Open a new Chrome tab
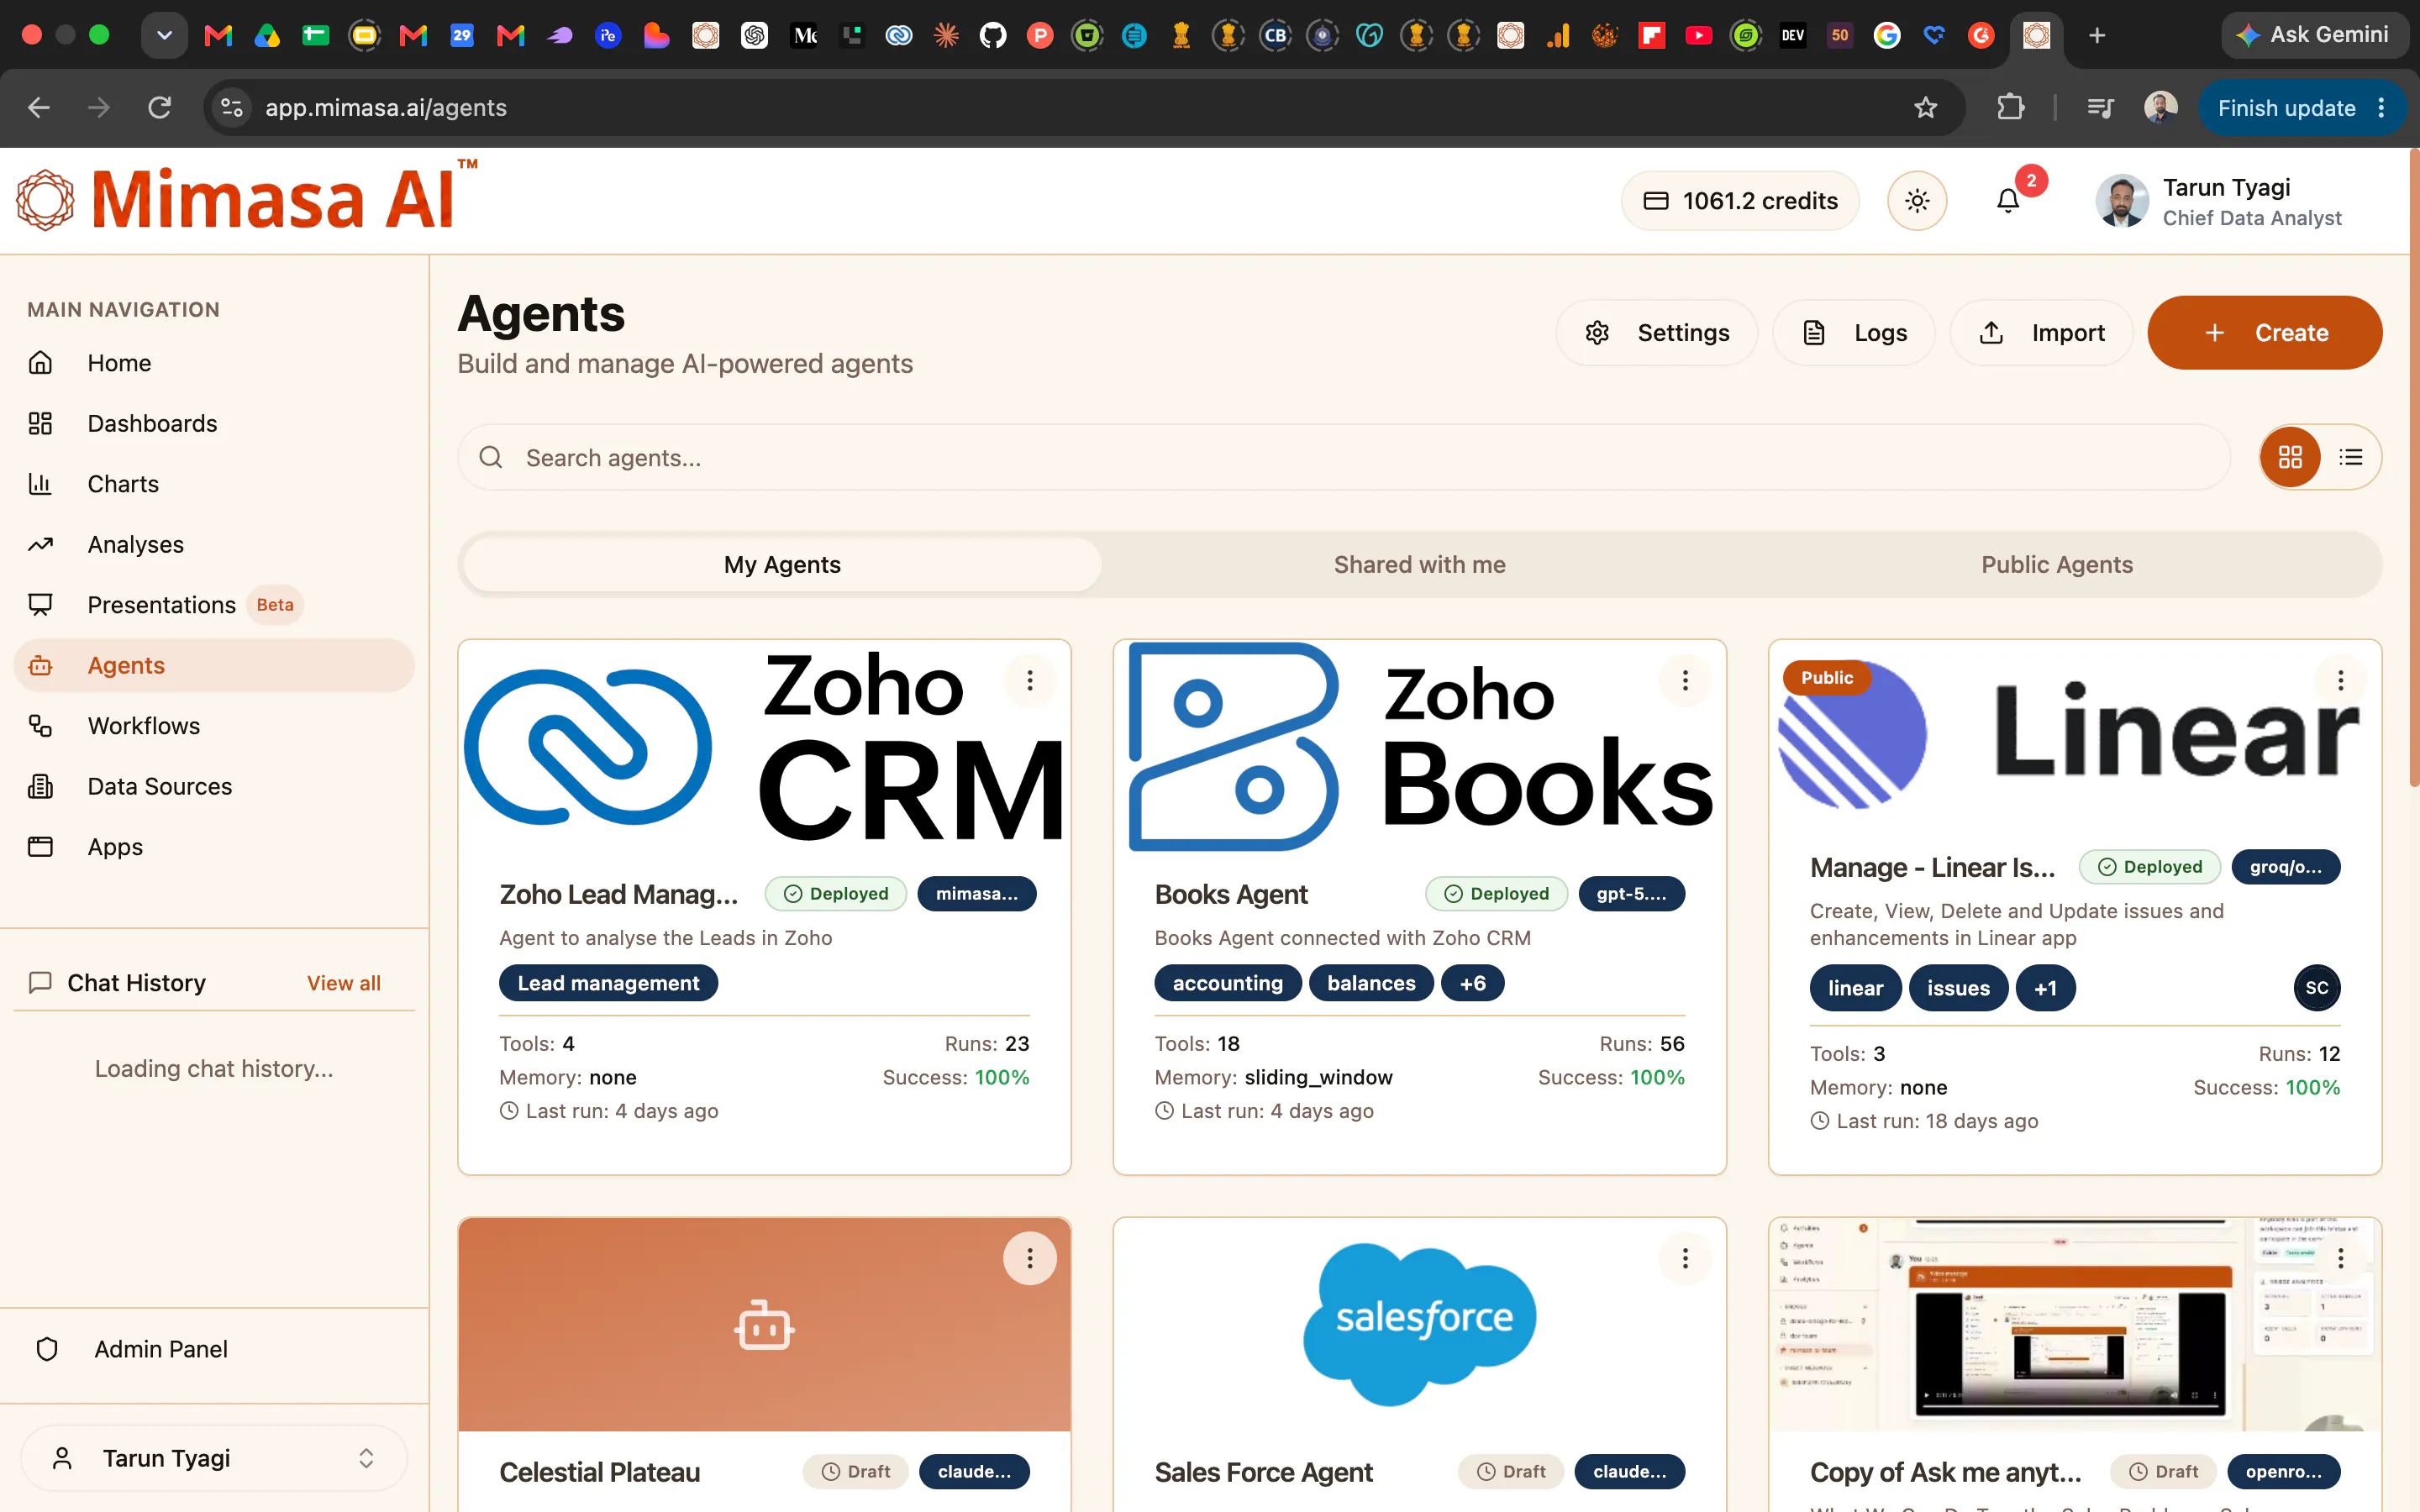This screenshot has height=1512, width=2420. 2097,36
